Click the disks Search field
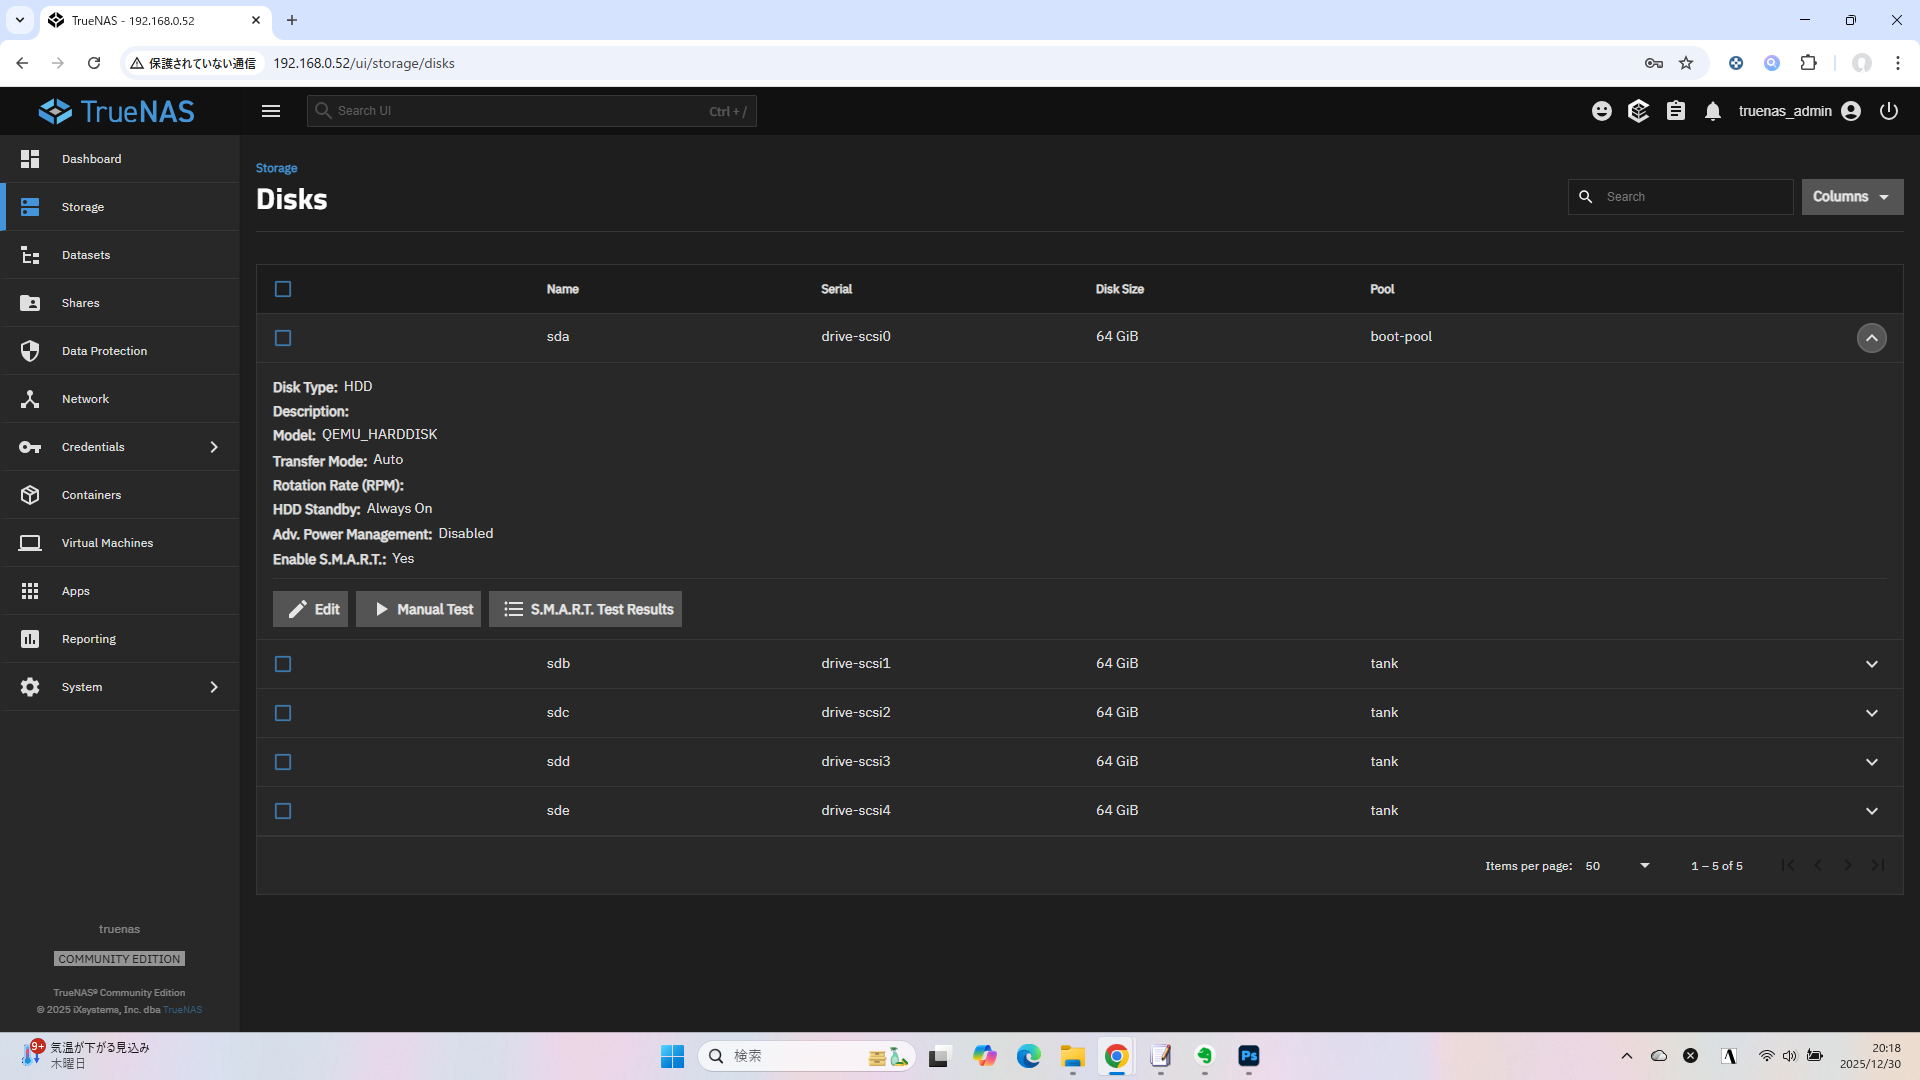1920x1080 pixels. pos(1692,197)
